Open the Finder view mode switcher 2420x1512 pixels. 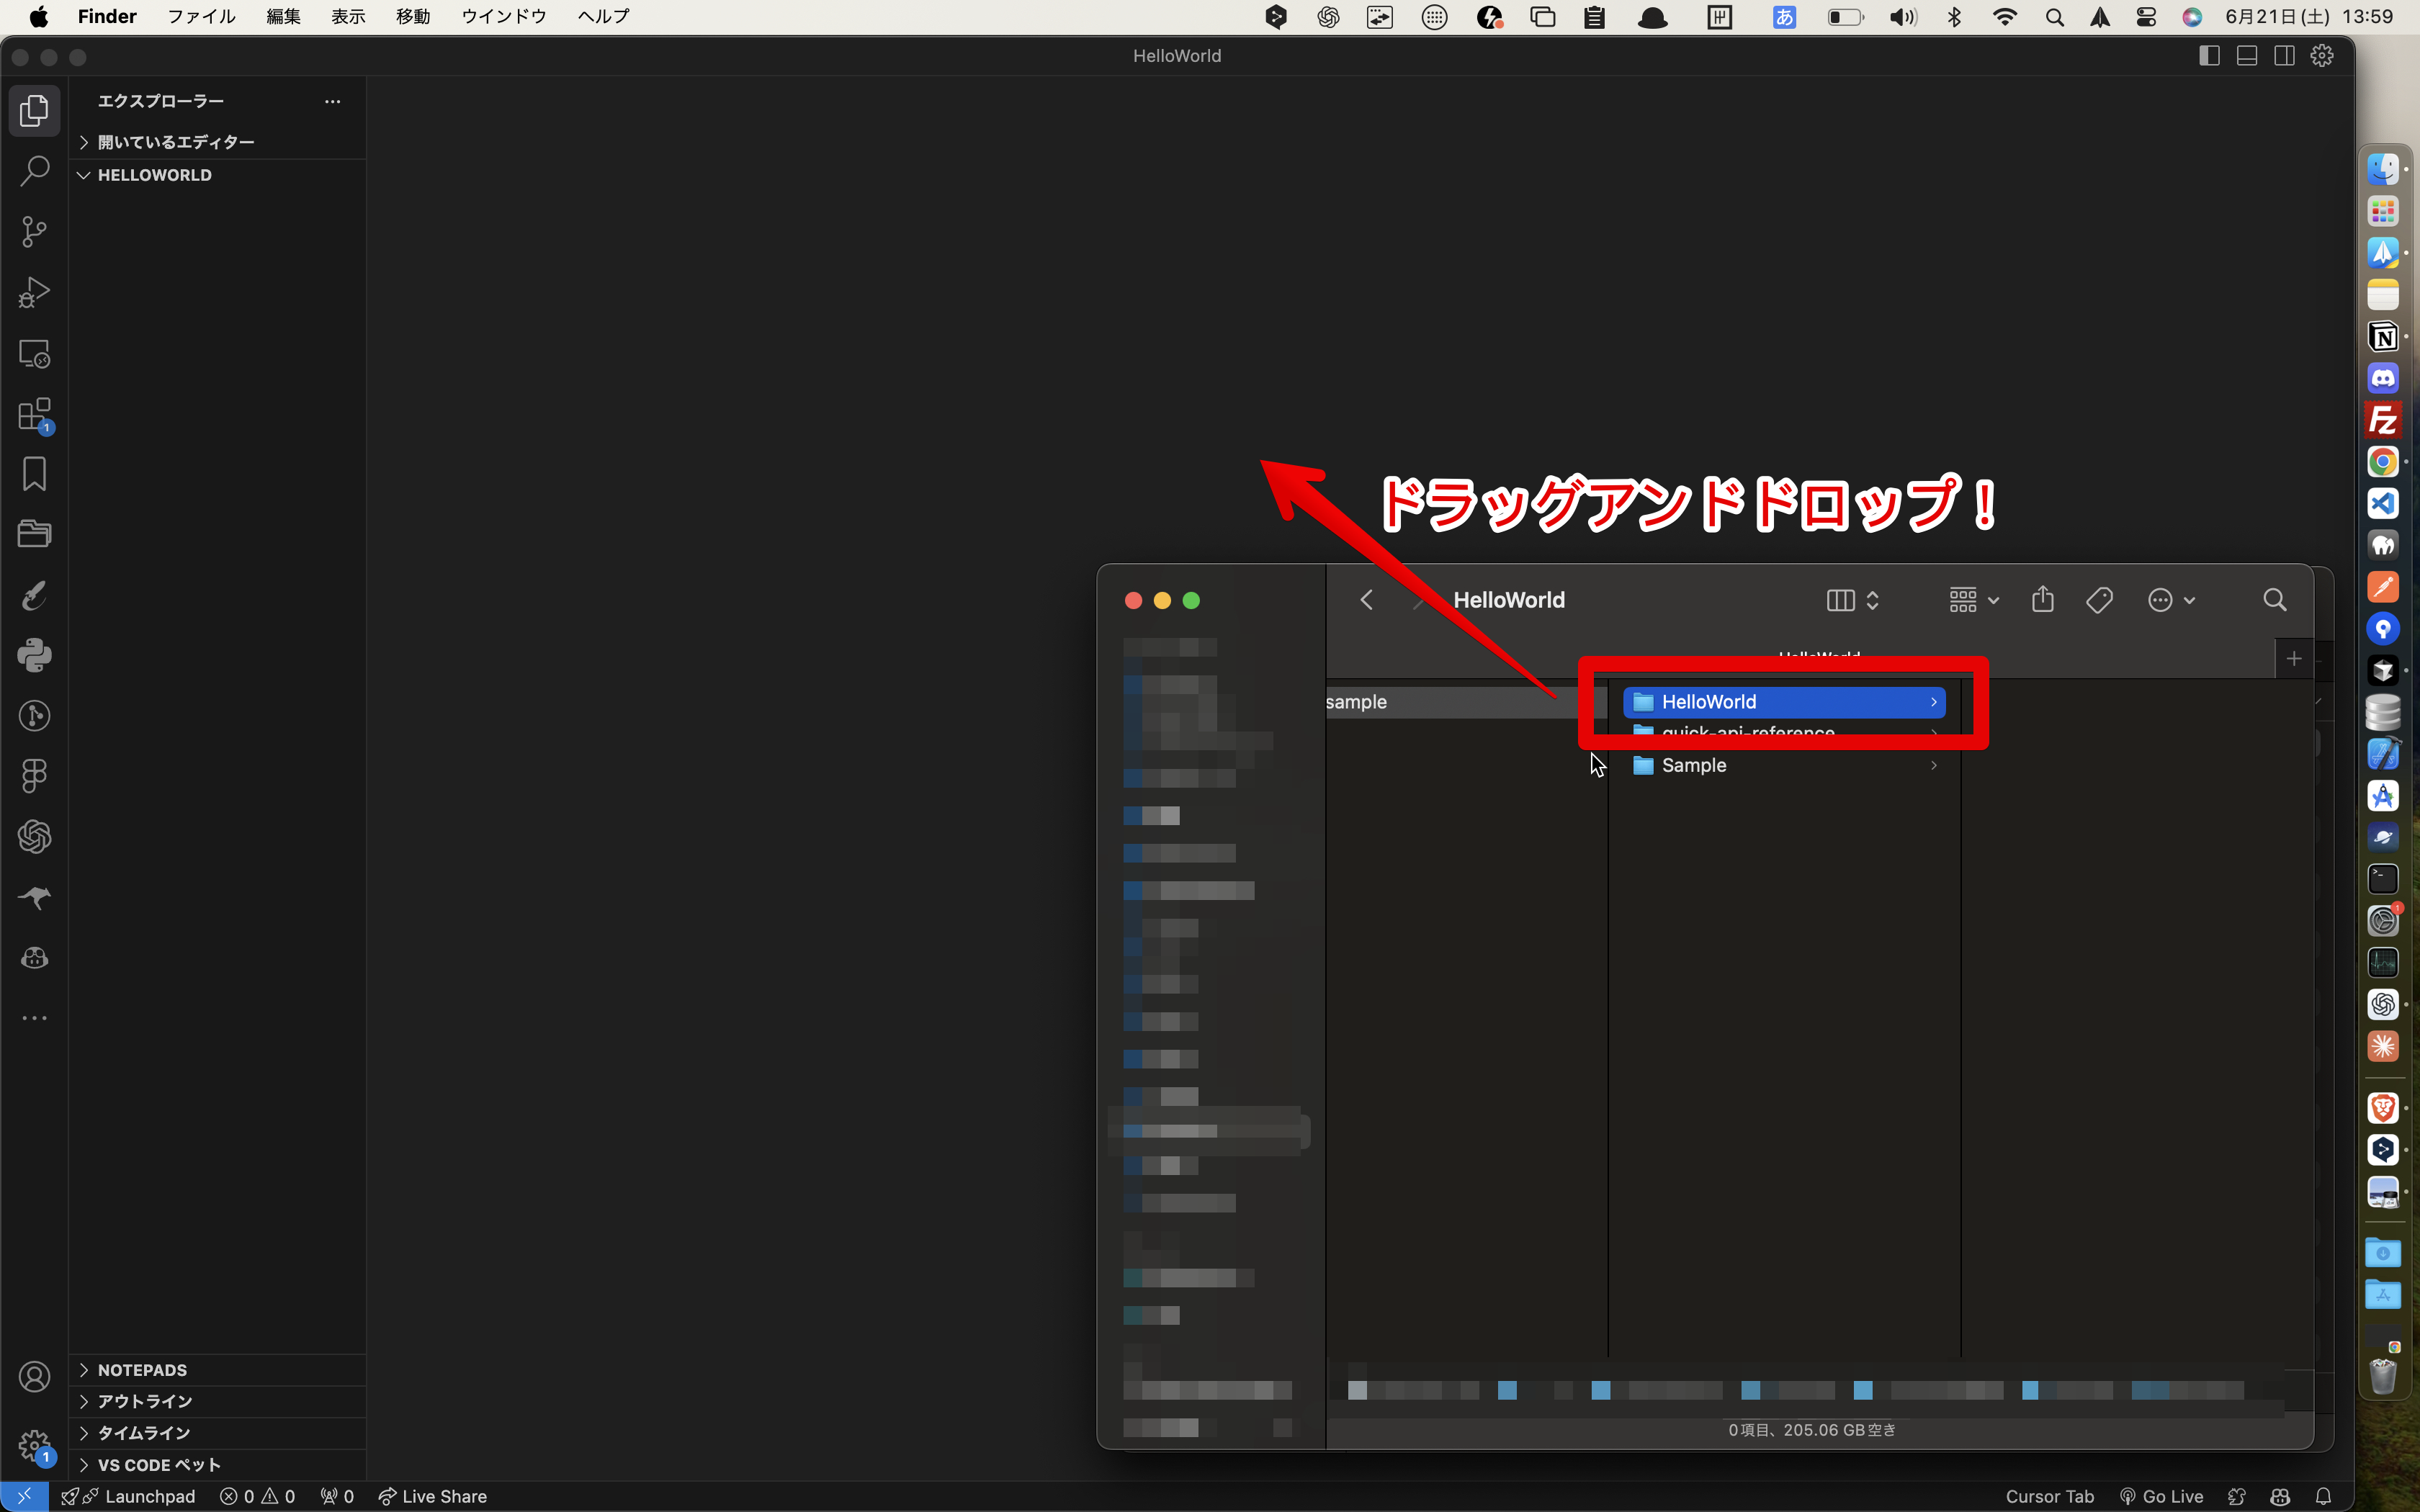pyautogui.click(x=1853, y=600)
